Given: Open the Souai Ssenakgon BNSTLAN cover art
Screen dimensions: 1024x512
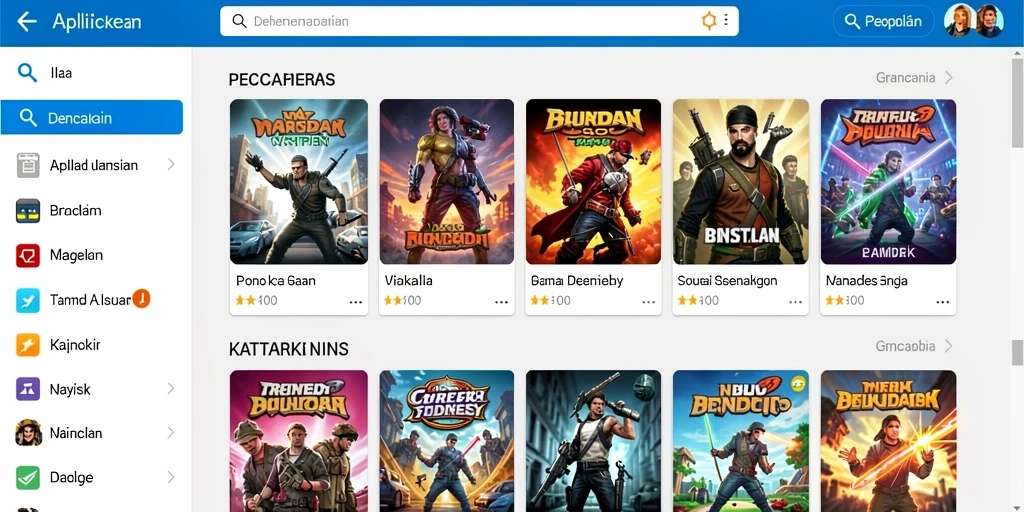Looking at the screenshot, I should [x=741, y=182].
